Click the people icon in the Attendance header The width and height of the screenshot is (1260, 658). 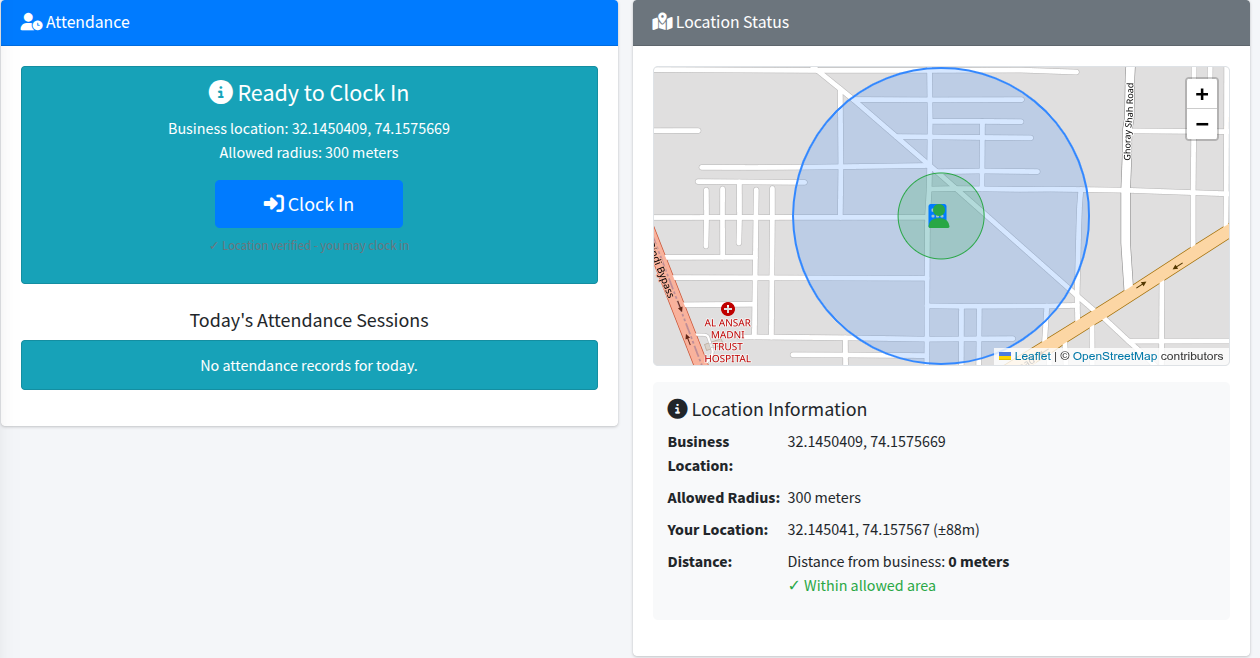[31, 21]
